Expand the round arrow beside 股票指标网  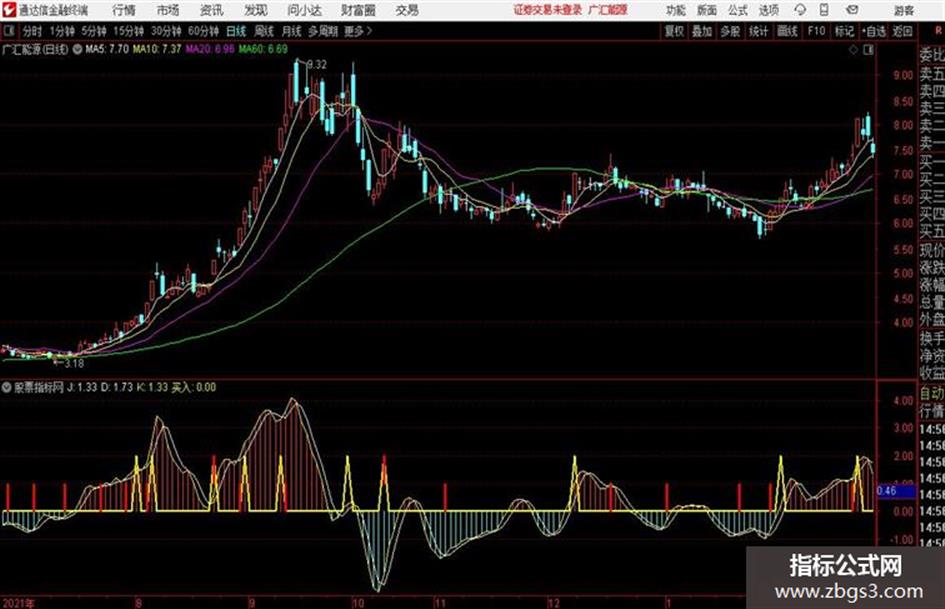7,387
